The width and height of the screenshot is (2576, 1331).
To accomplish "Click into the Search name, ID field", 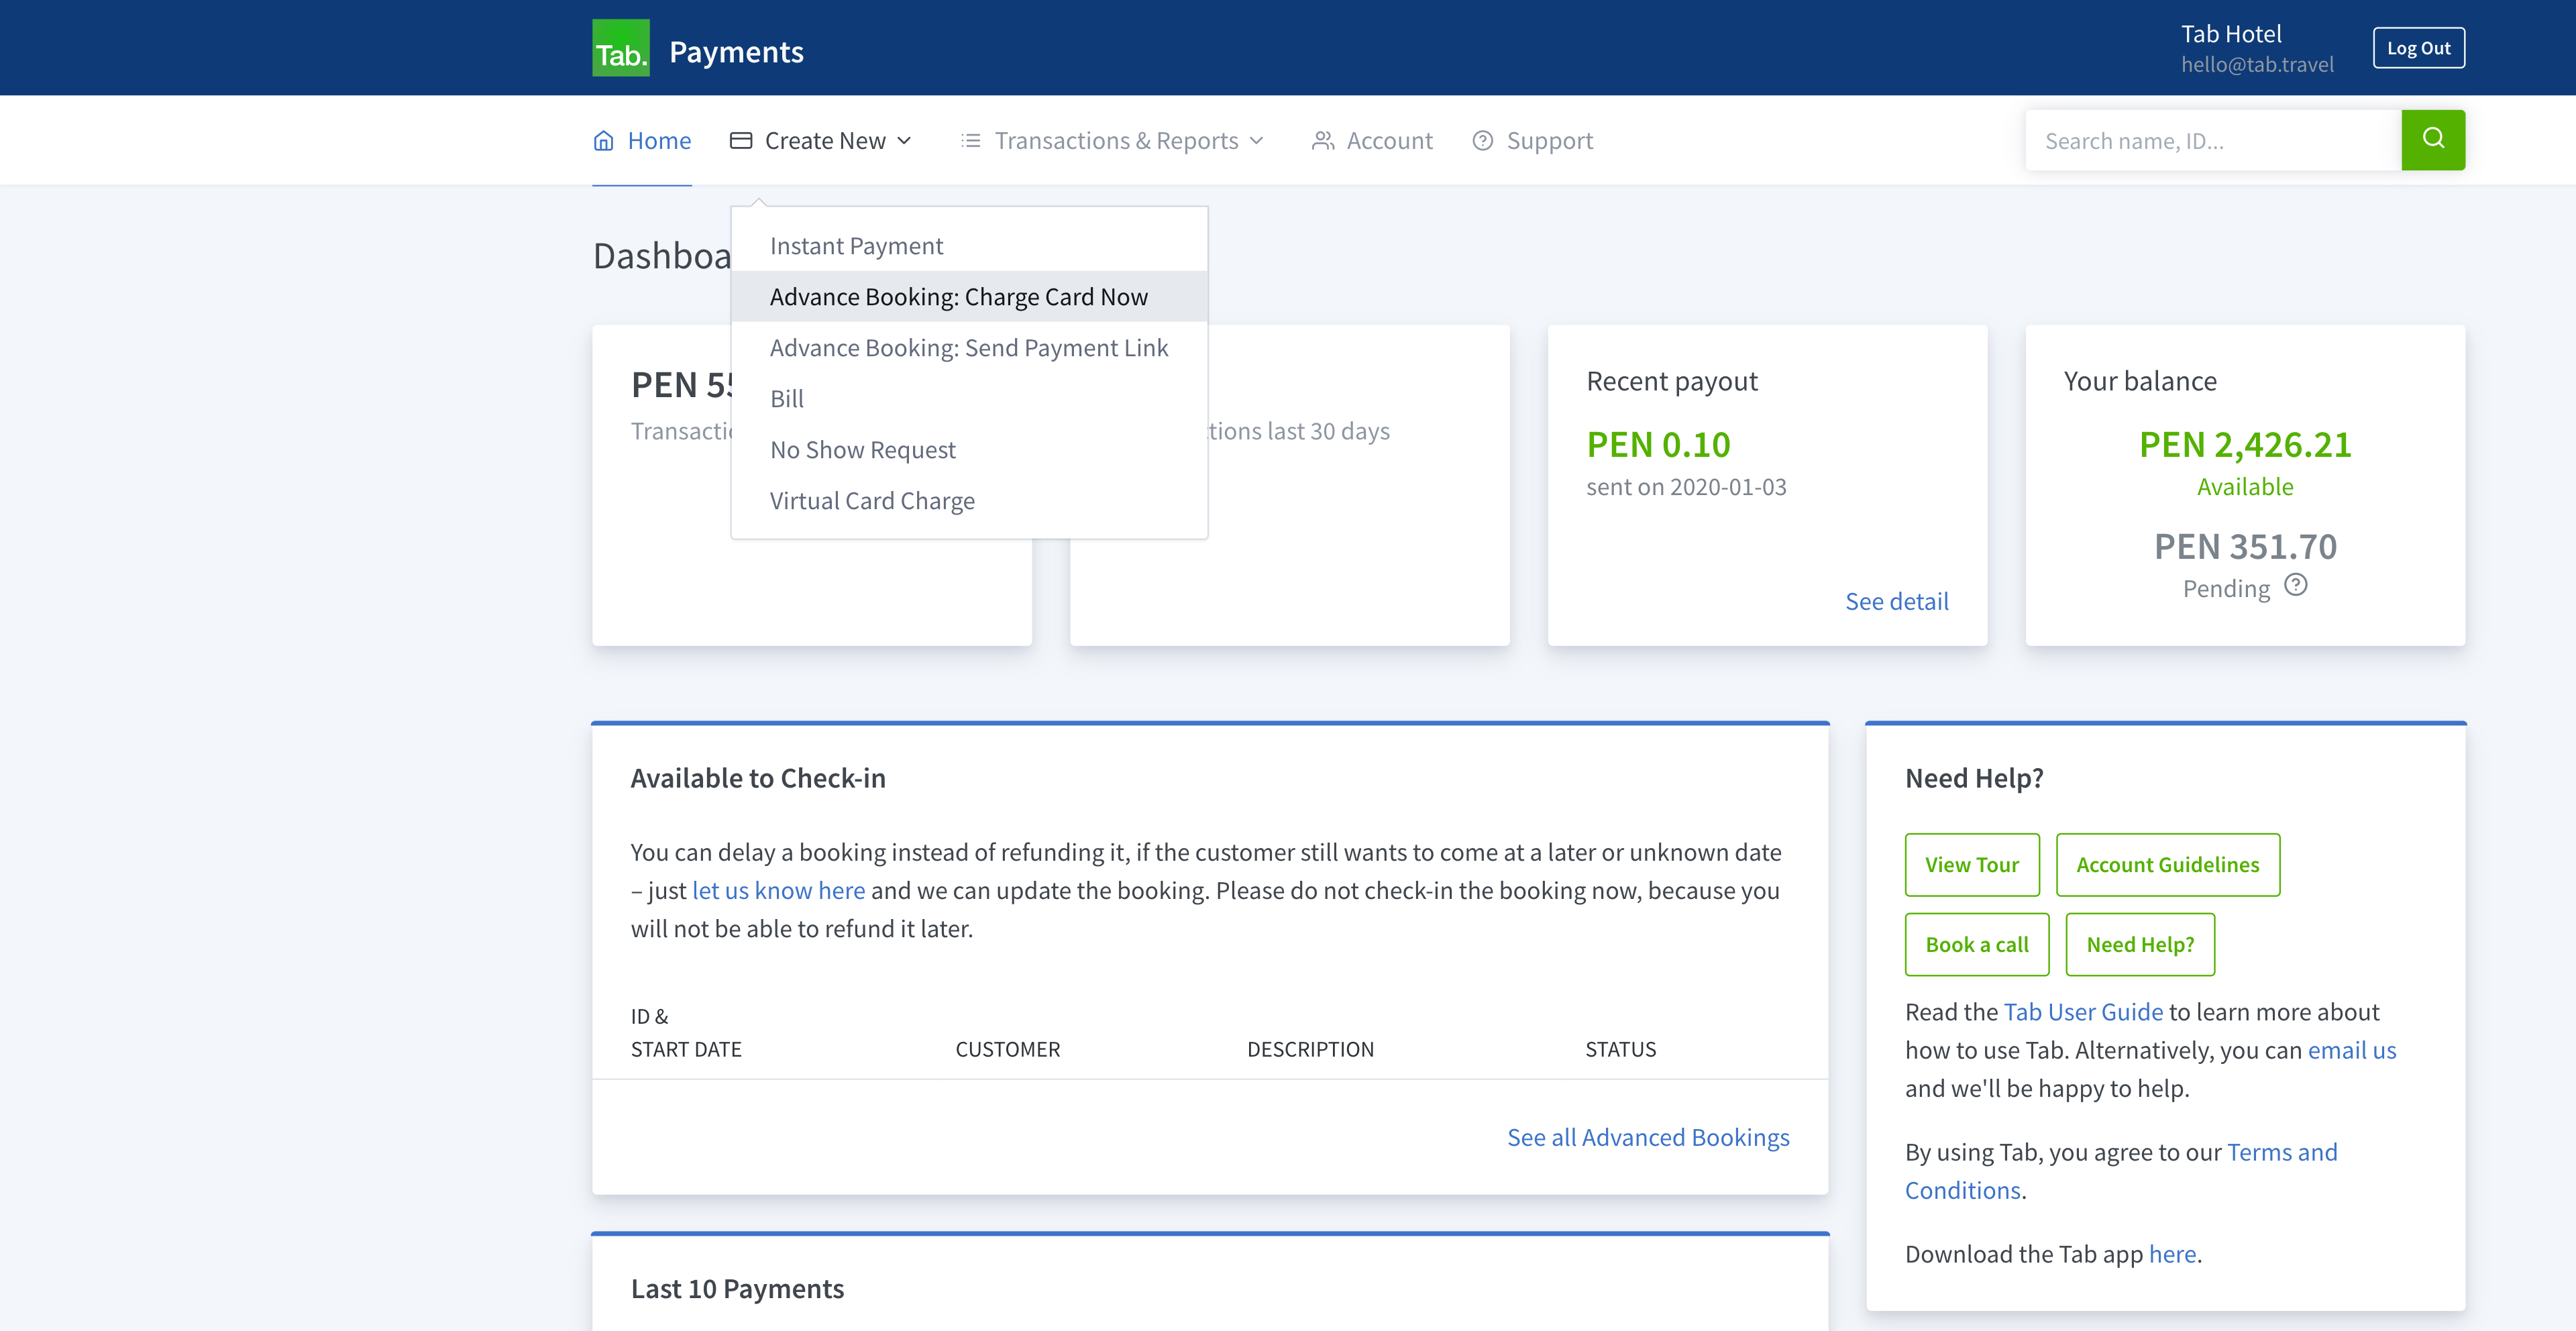I will (2213, 141).
